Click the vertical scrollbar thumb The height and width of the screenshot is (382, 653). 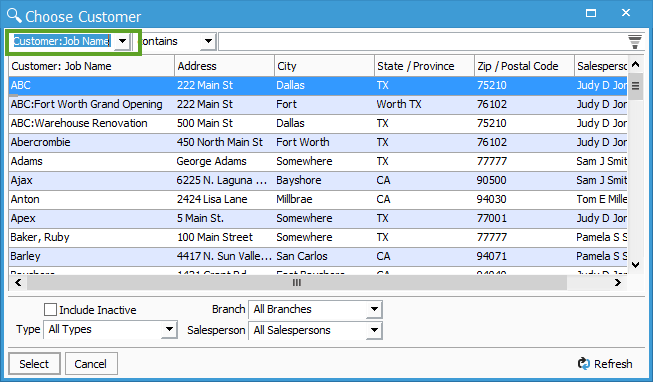[636, 86]
